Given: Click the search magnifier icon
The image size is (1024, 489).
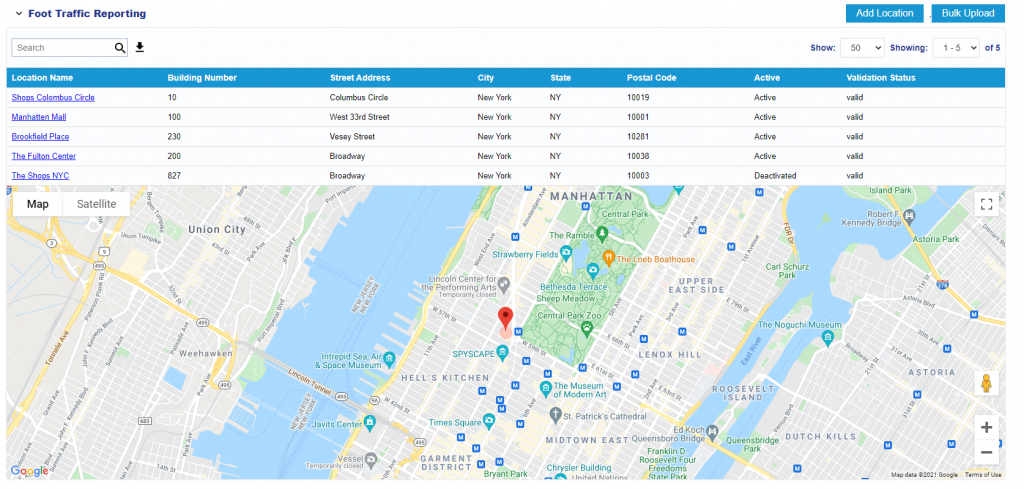Looking at the screenshot, I should (120, 48).
